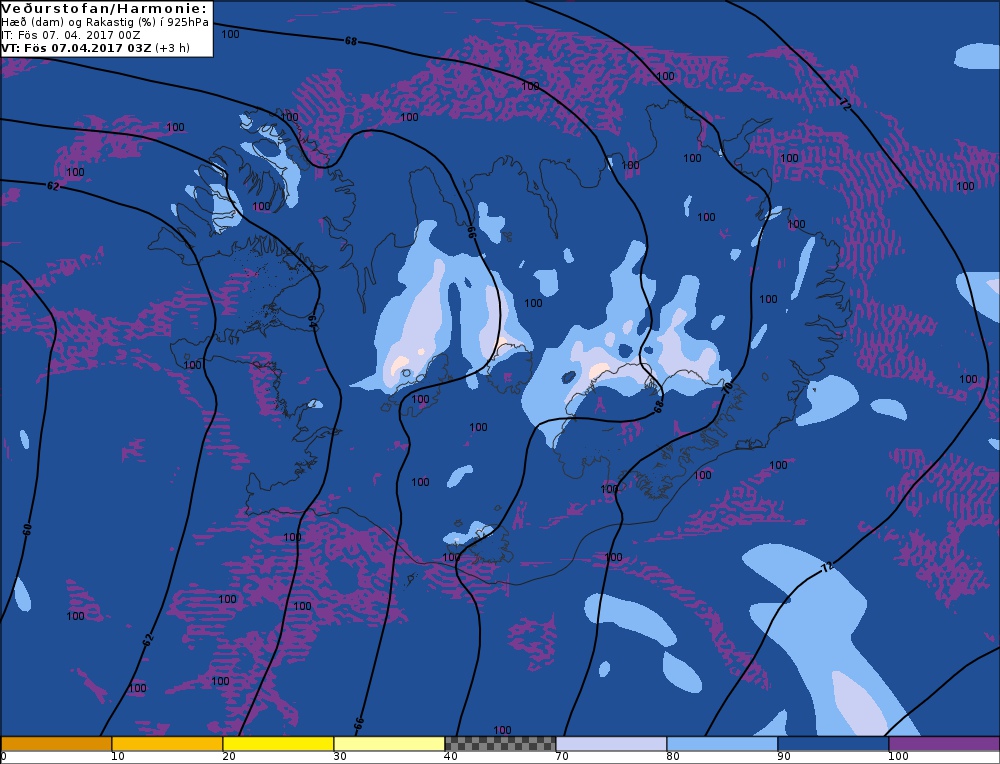Click the 30-40 pale yellow legend swatch
This screenshot has width=1000, height=764.
pyautogui.click(x=389, y=744)
